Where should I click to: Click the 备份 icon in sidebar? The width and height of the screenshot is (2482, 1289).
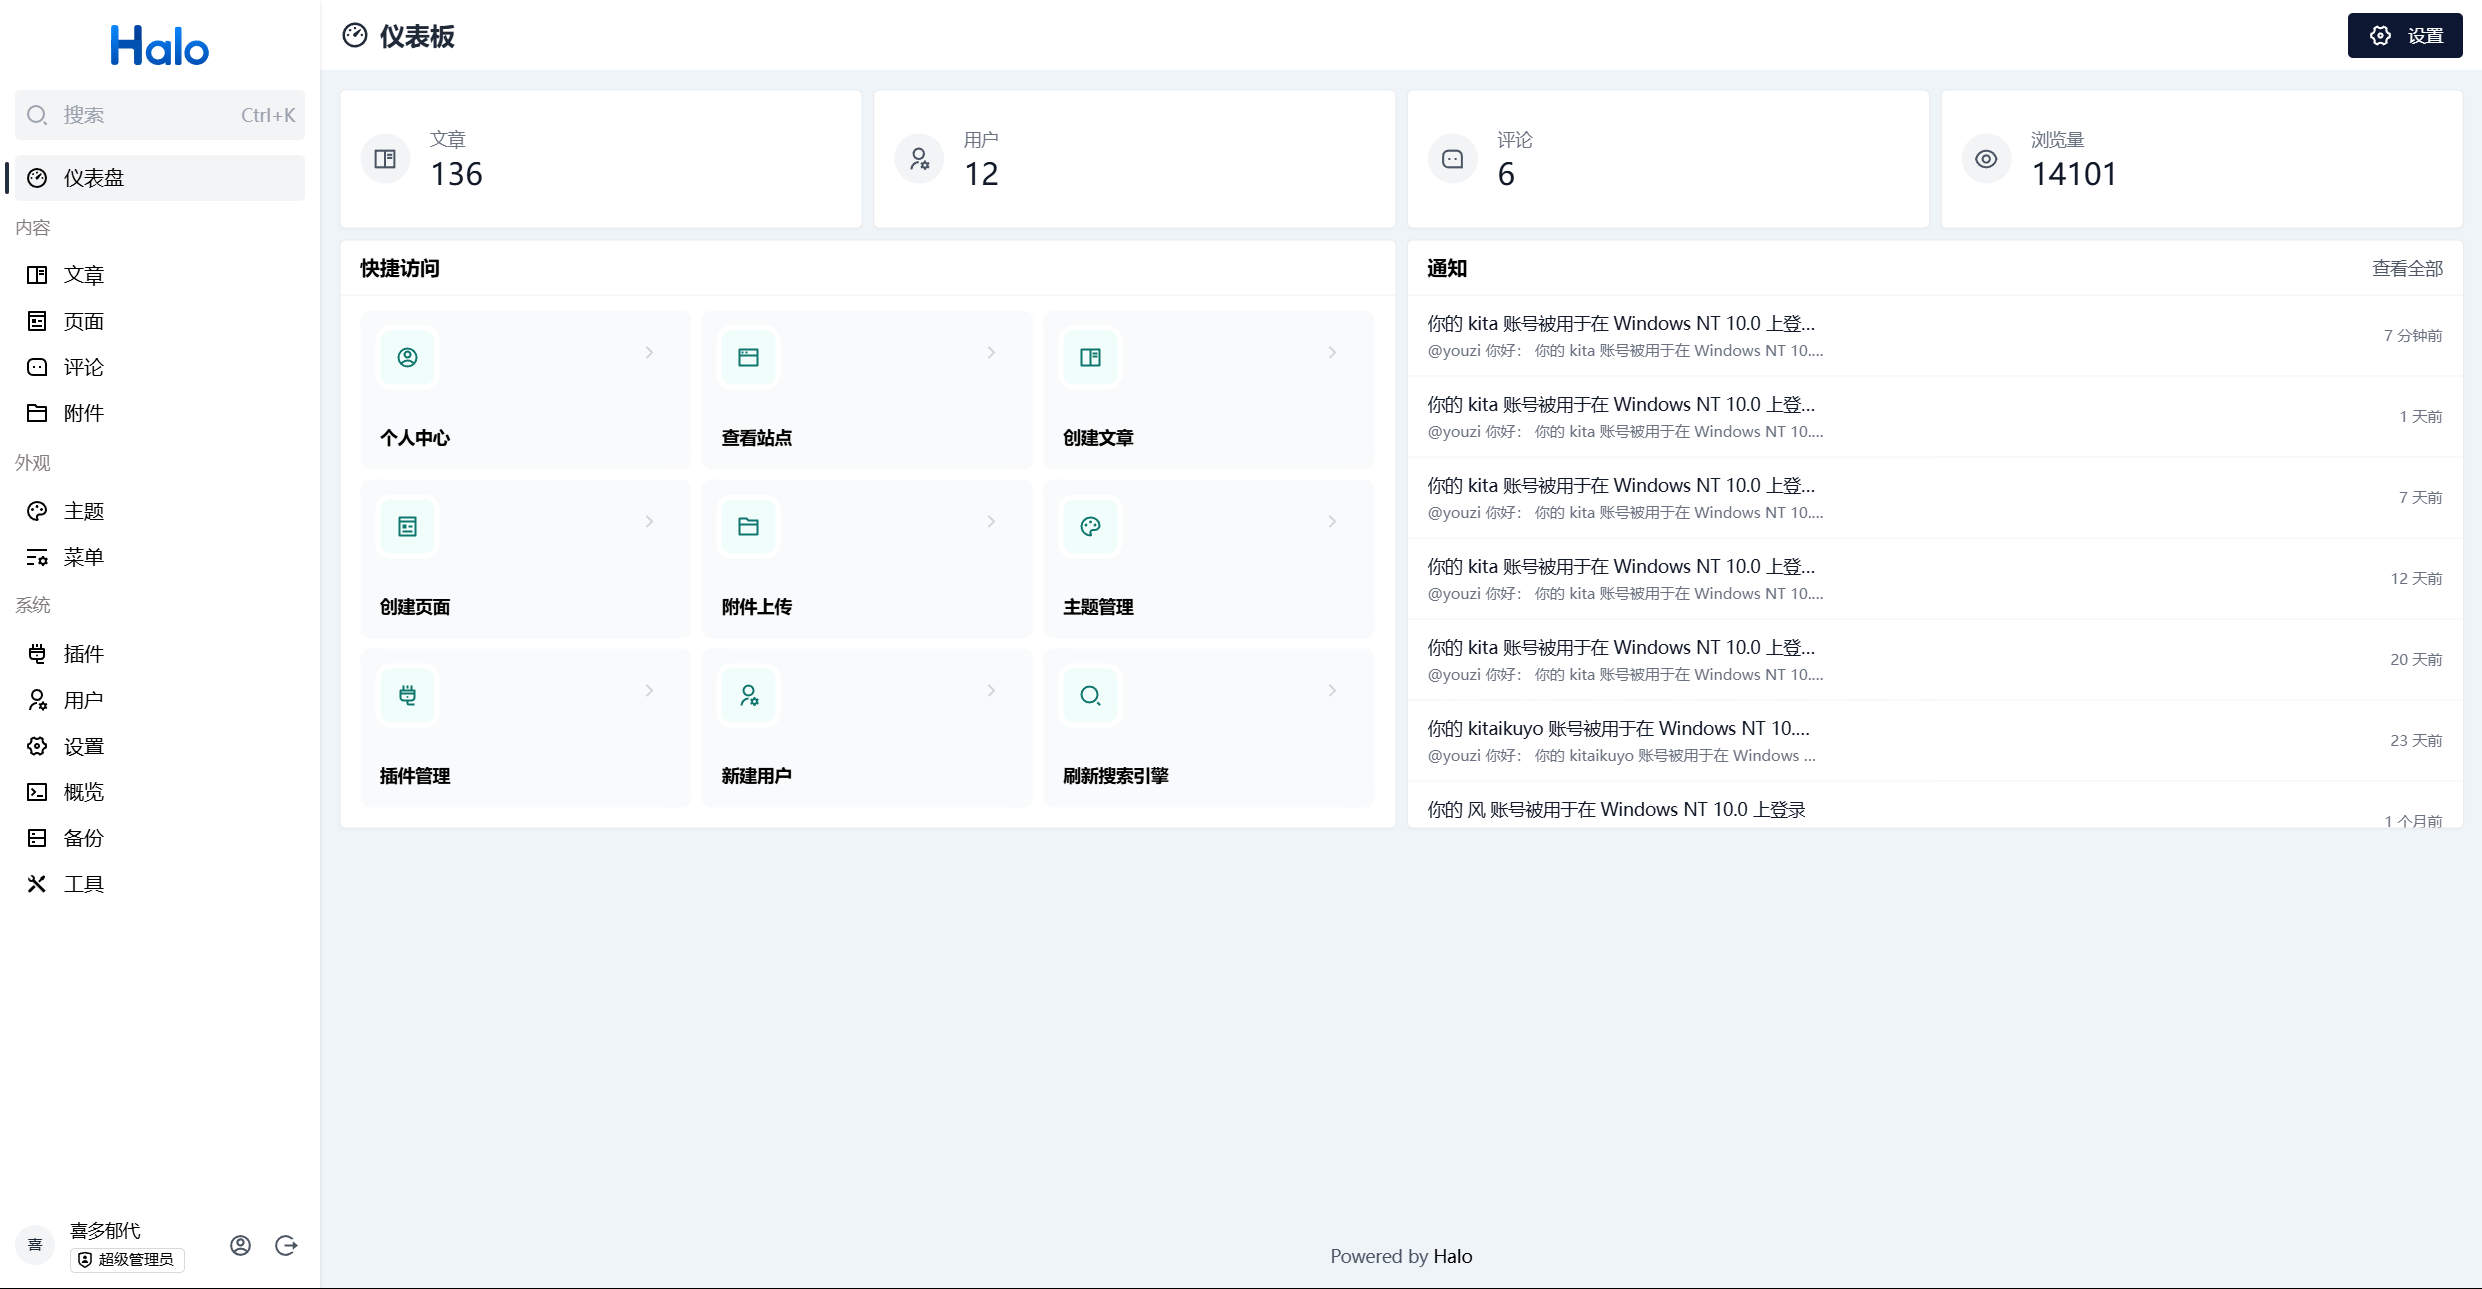[37, 838]
